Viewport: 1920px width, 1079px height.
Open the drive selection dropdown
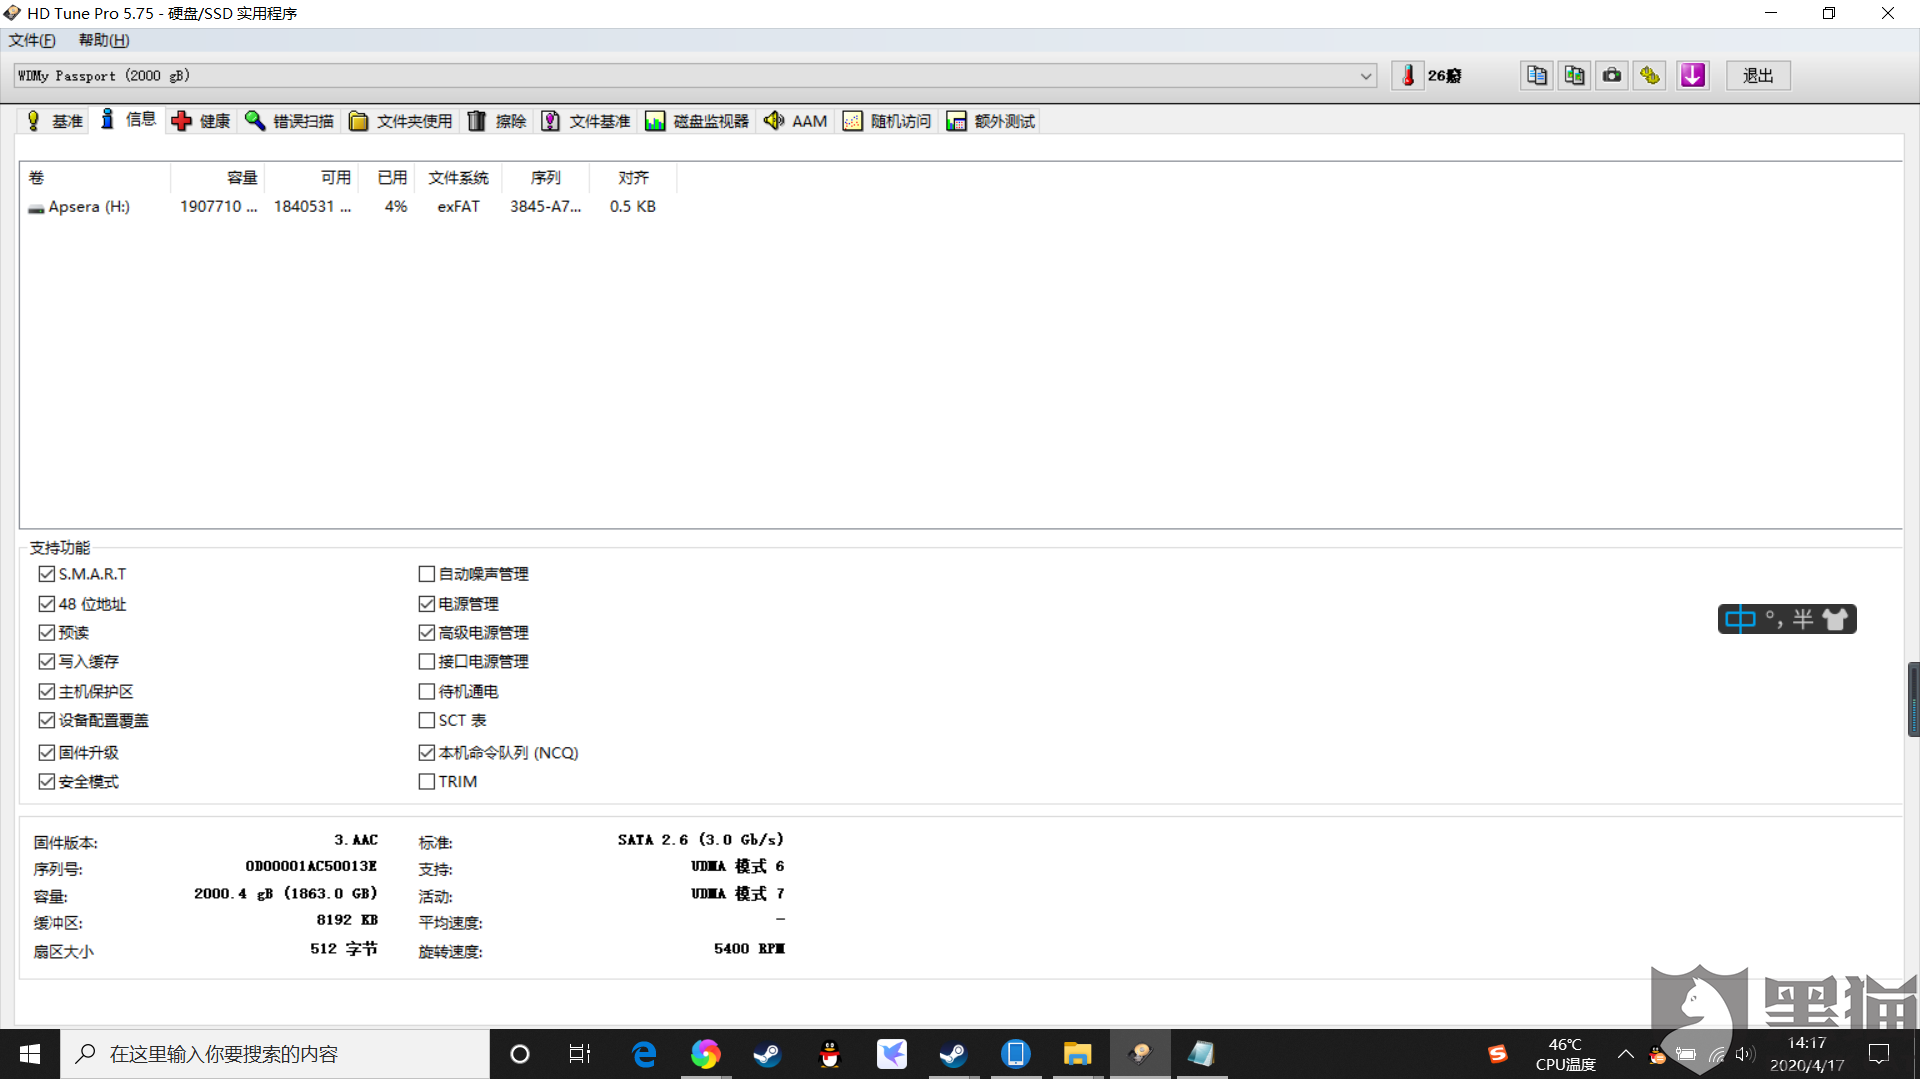click(1366, 75)
